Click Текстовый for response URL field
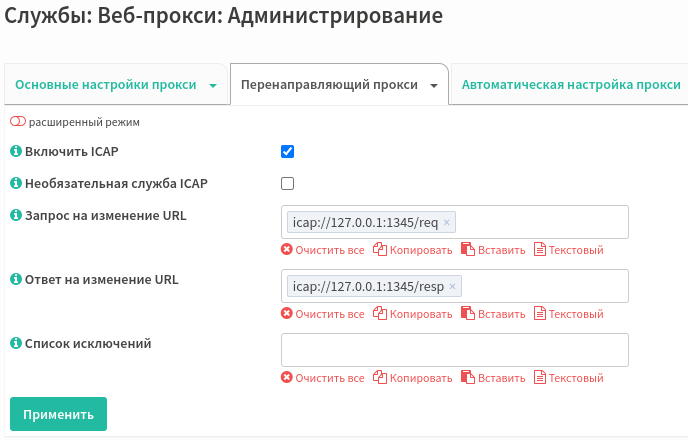This screenshot has width=688, height=440. [x=576, y=314]
